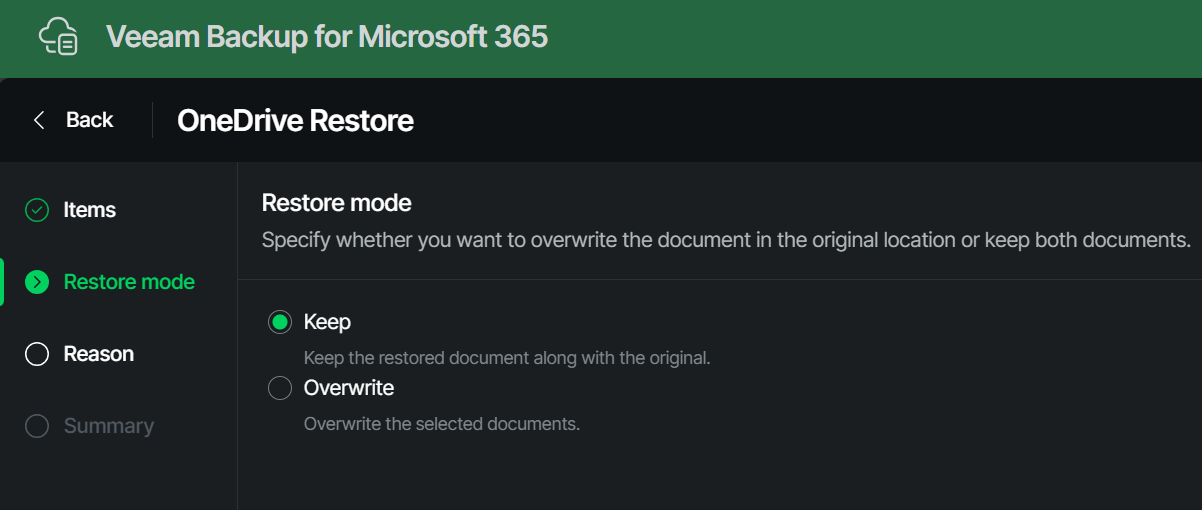Click the OneDrive Restore page heading
Image resolution: width=1202 pixels, height=510 pixels.
pos(295,121)
